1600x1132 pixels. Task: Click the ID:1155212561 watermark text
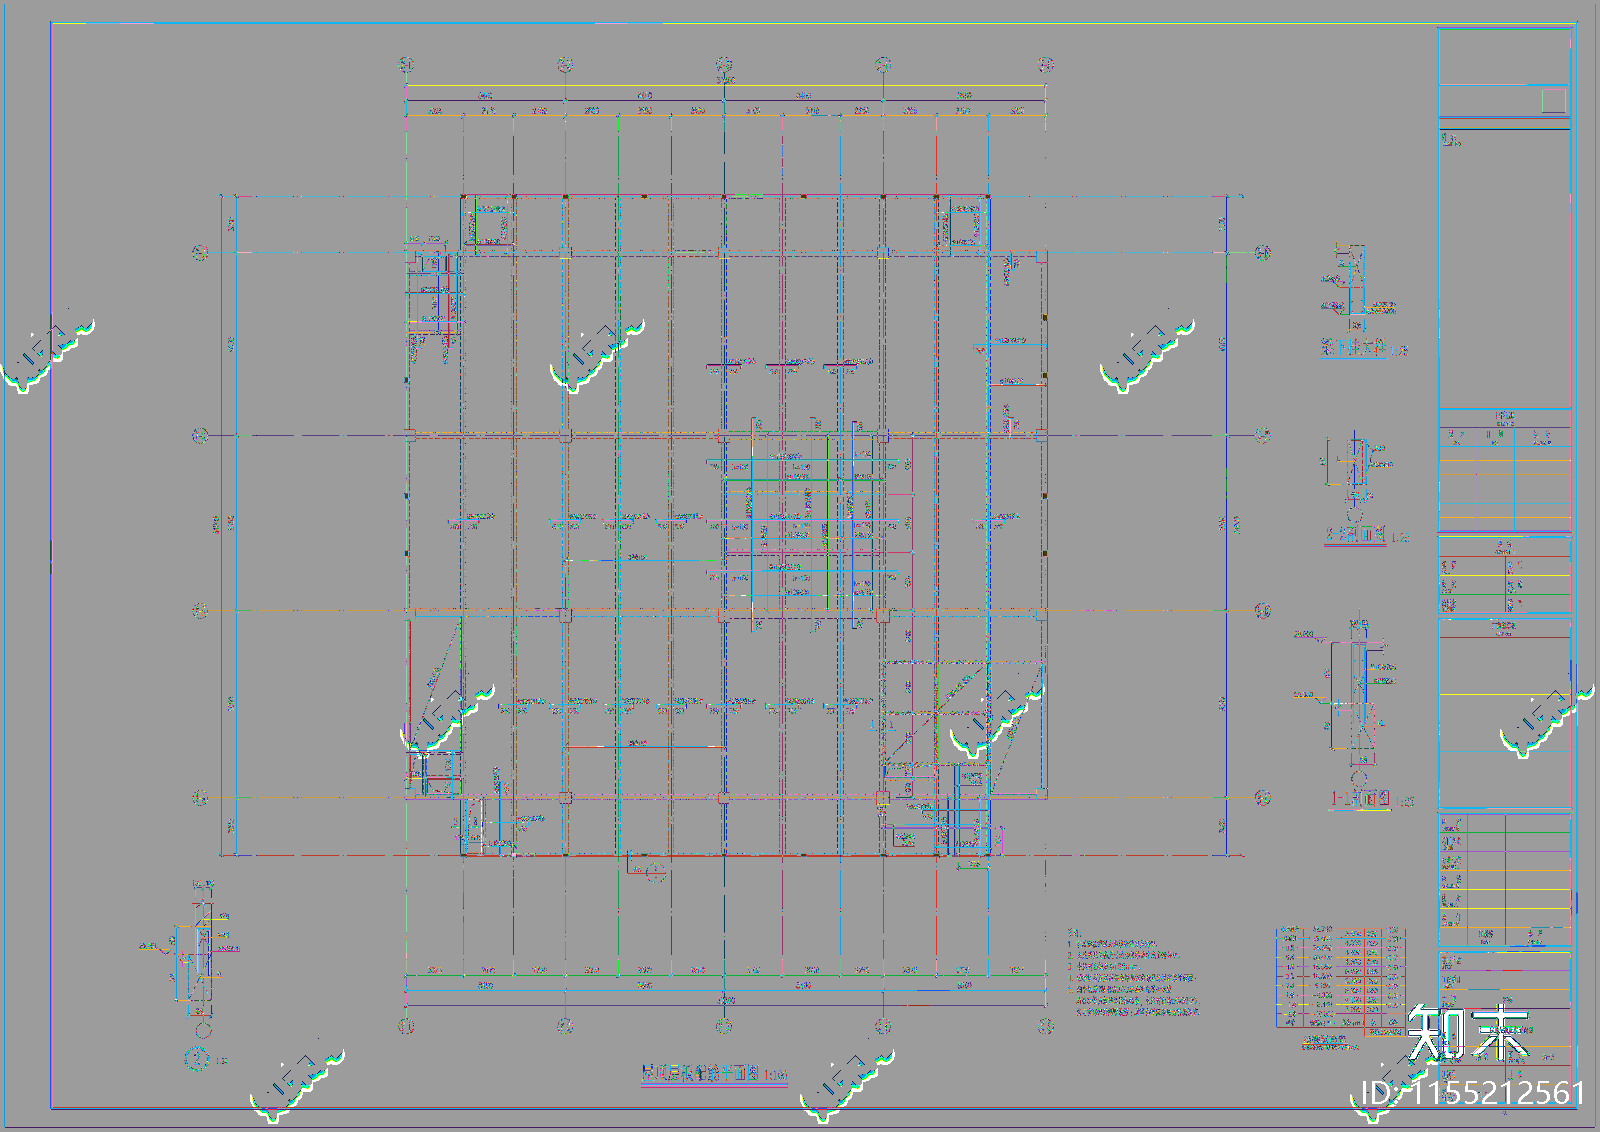point(1473,1093)
